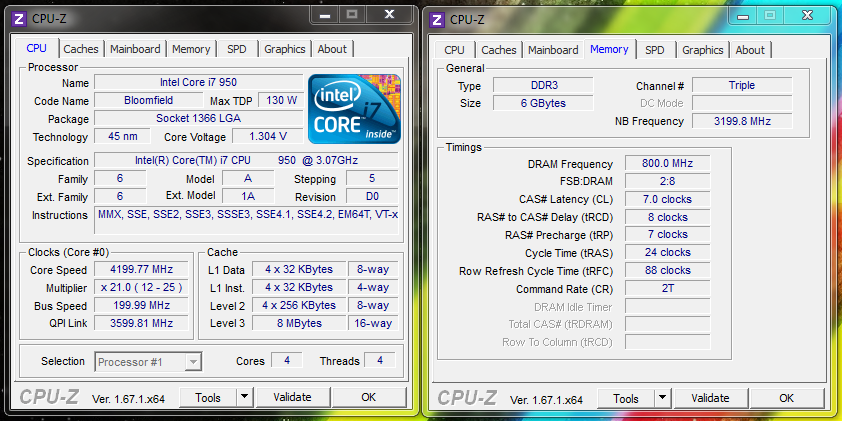Image resolution: width=842 pixels, height=421 pixels.
Task: Click the L1 Data value '8-way'
Action: pyautogui.click(x=373, y=270)
